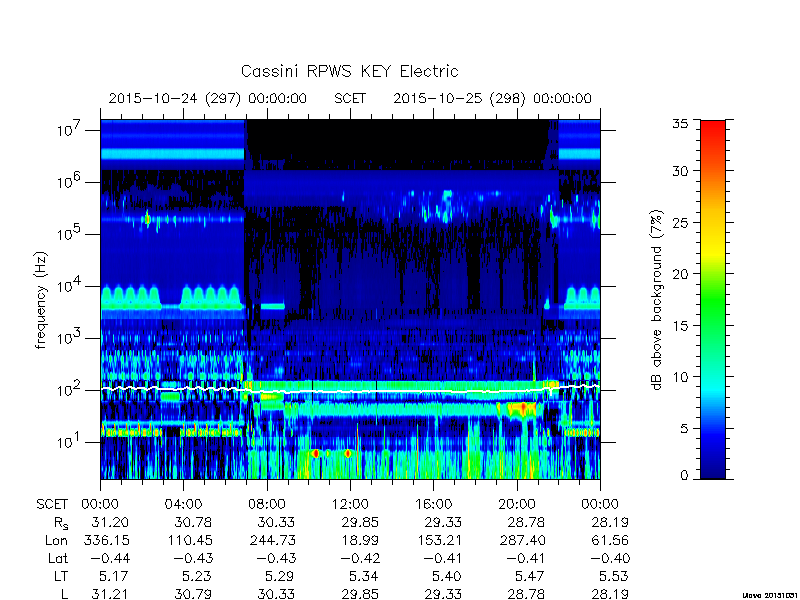The image size is (800, 600).
Task: Select the start date '2015-10-24 (297) 00:00:00'
Action: click(x=208, y=98)
